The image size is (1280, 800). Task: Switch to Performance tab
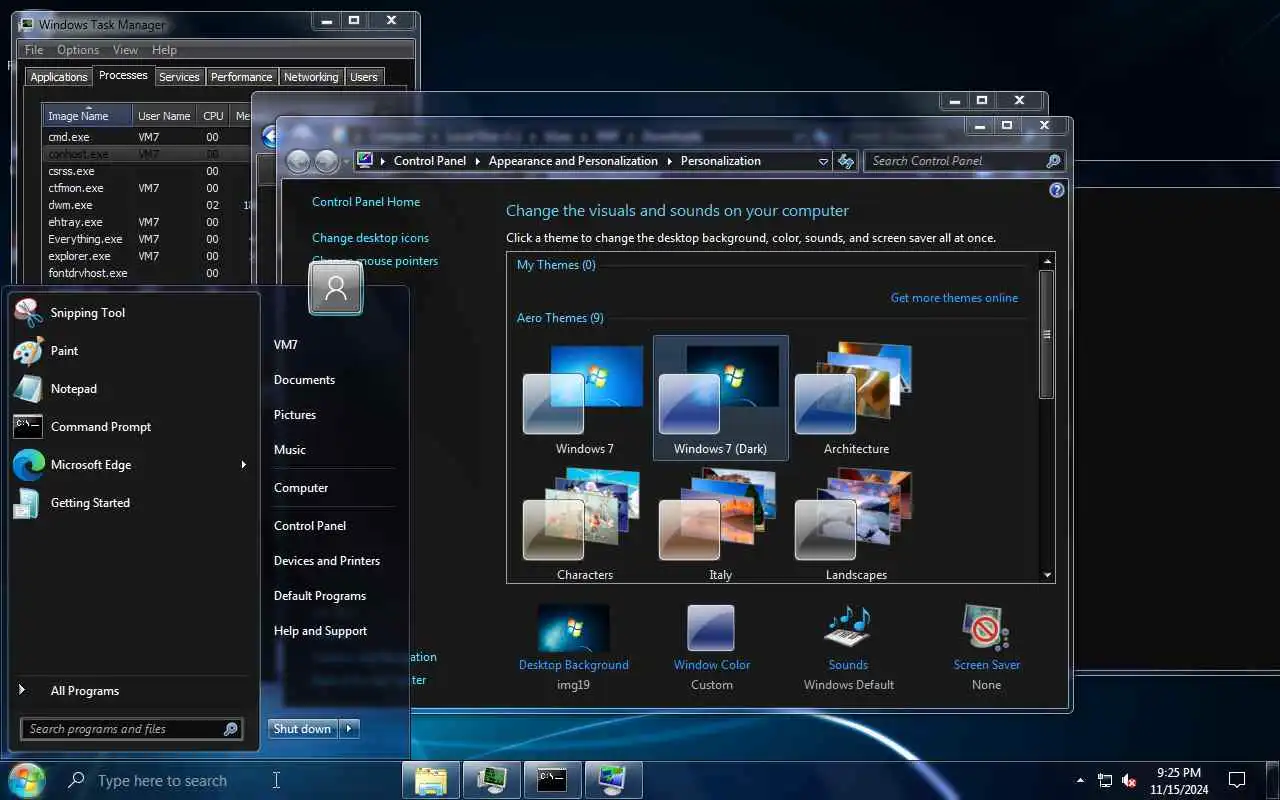coord(241,77)
